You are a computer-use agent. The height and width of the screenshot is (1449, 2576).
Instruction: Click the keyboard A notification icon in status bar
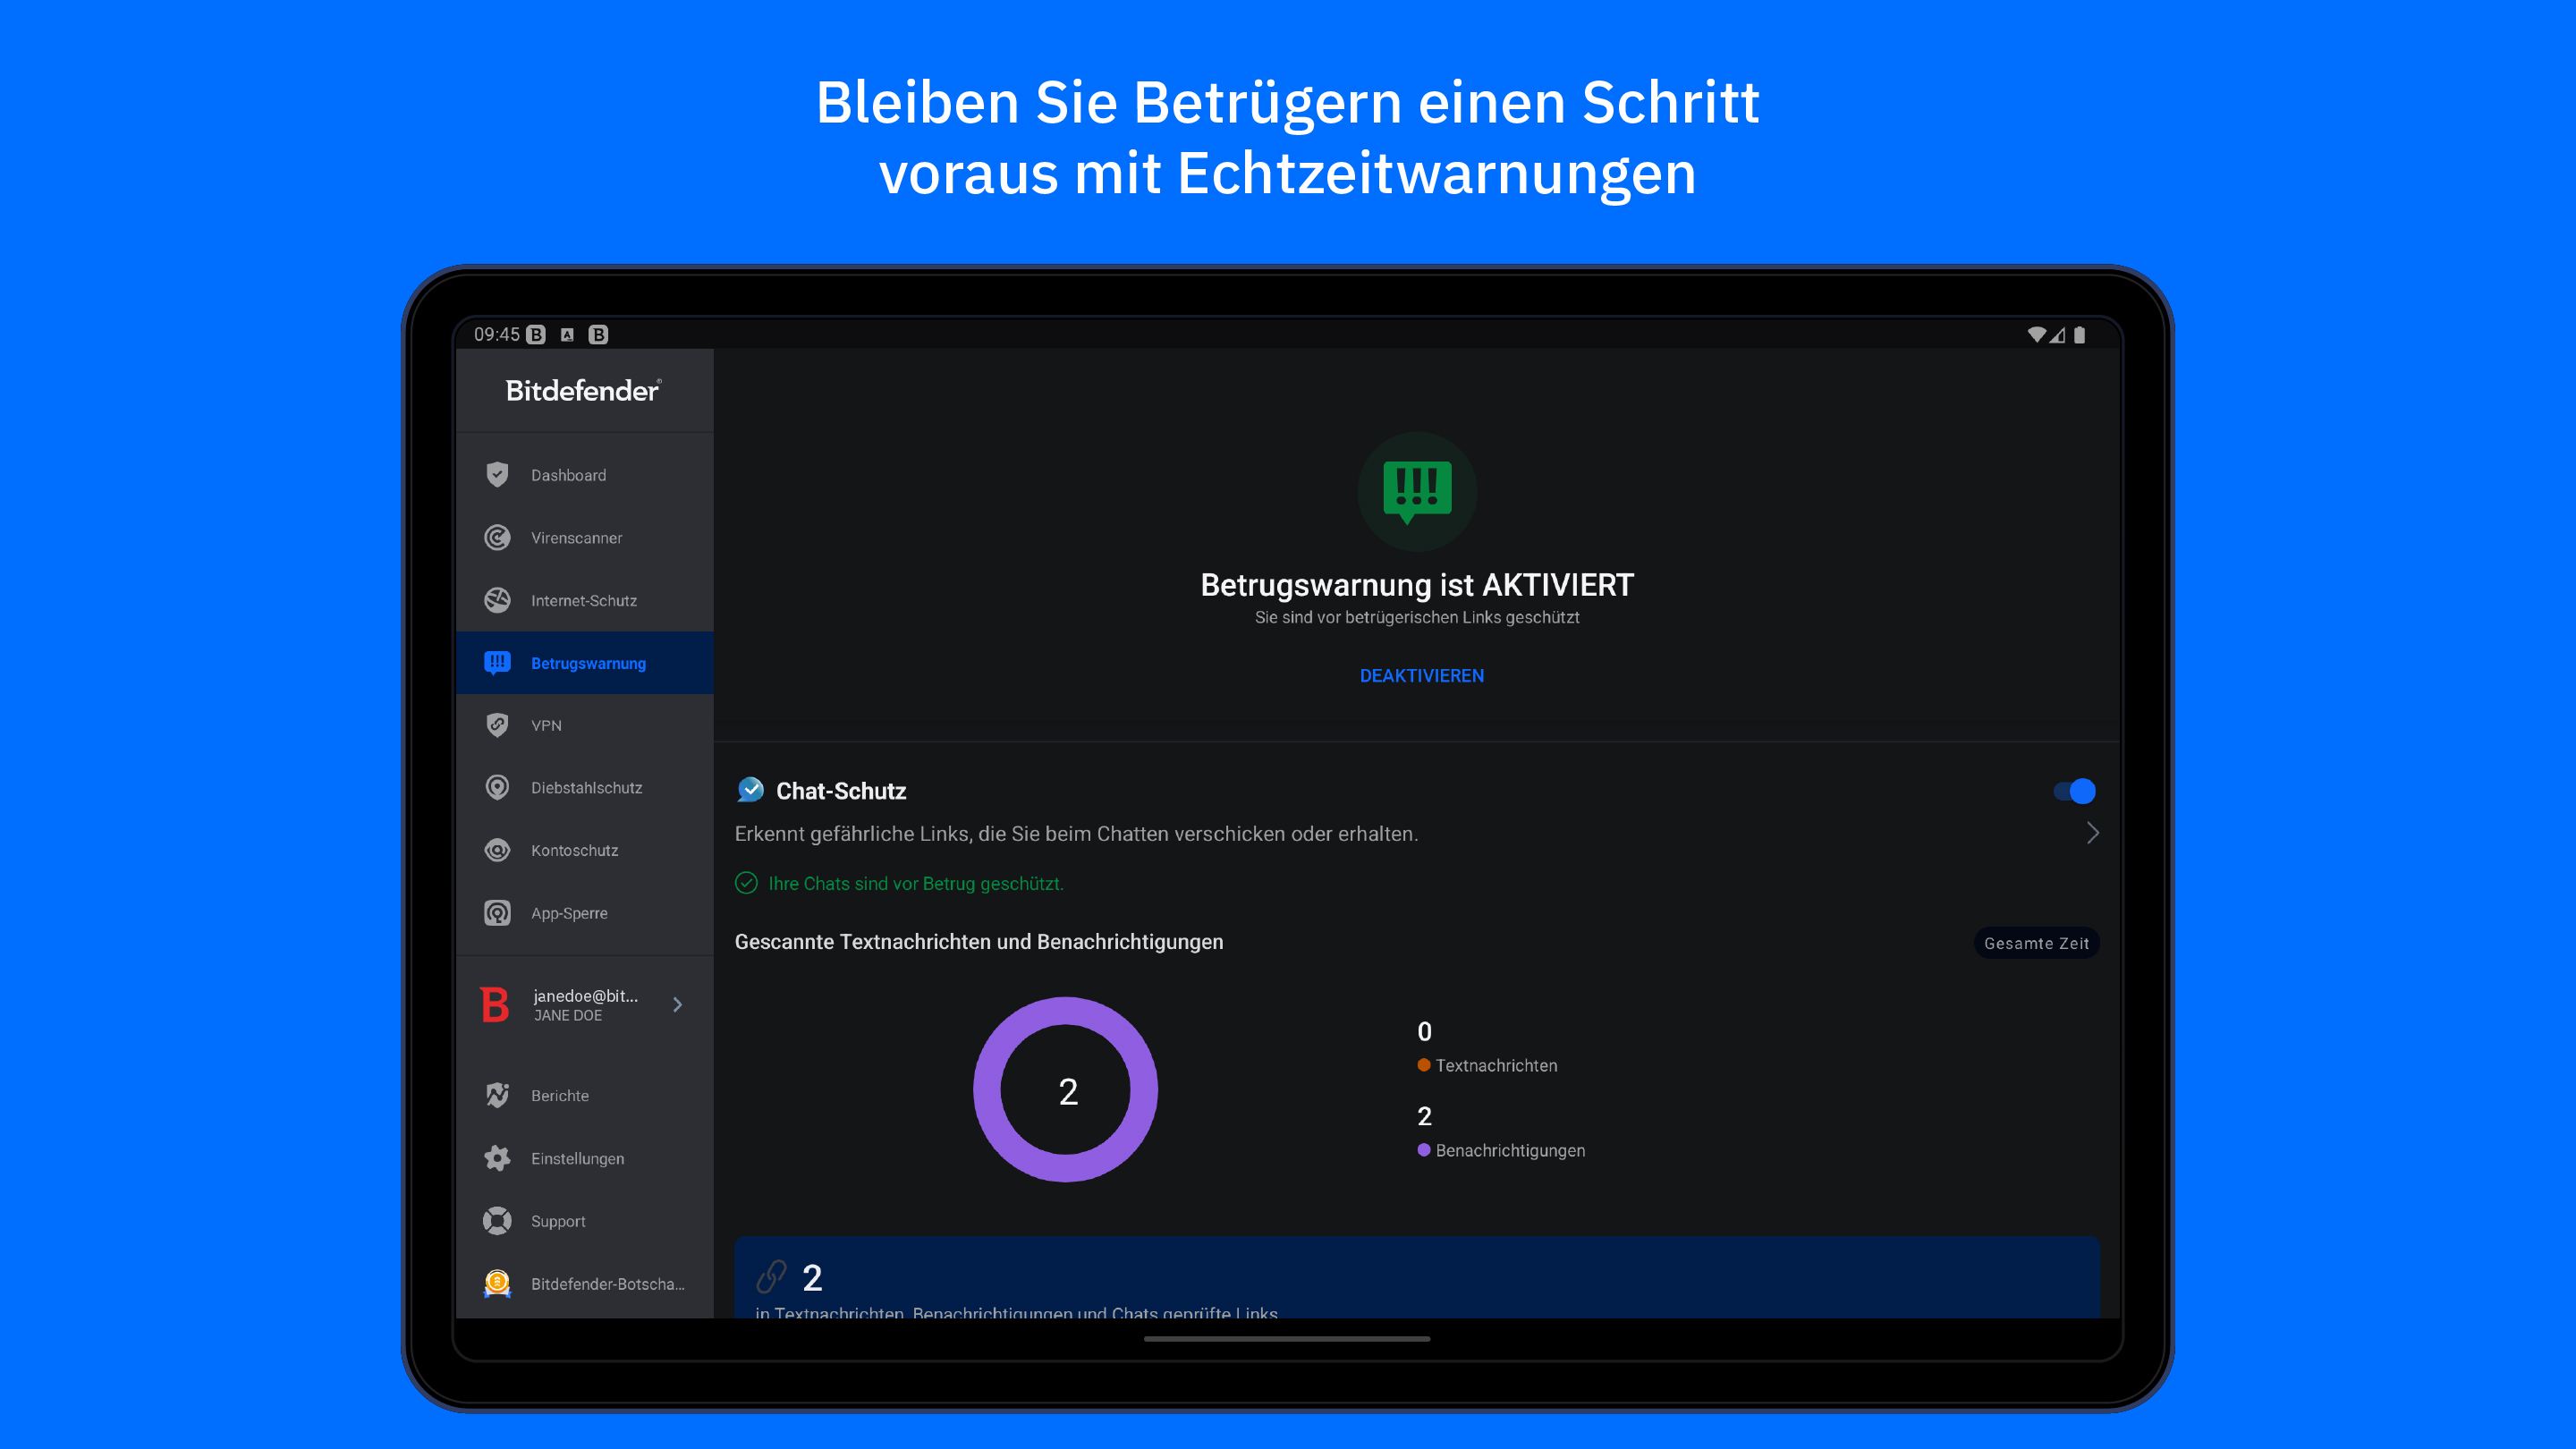pos(567,334)
